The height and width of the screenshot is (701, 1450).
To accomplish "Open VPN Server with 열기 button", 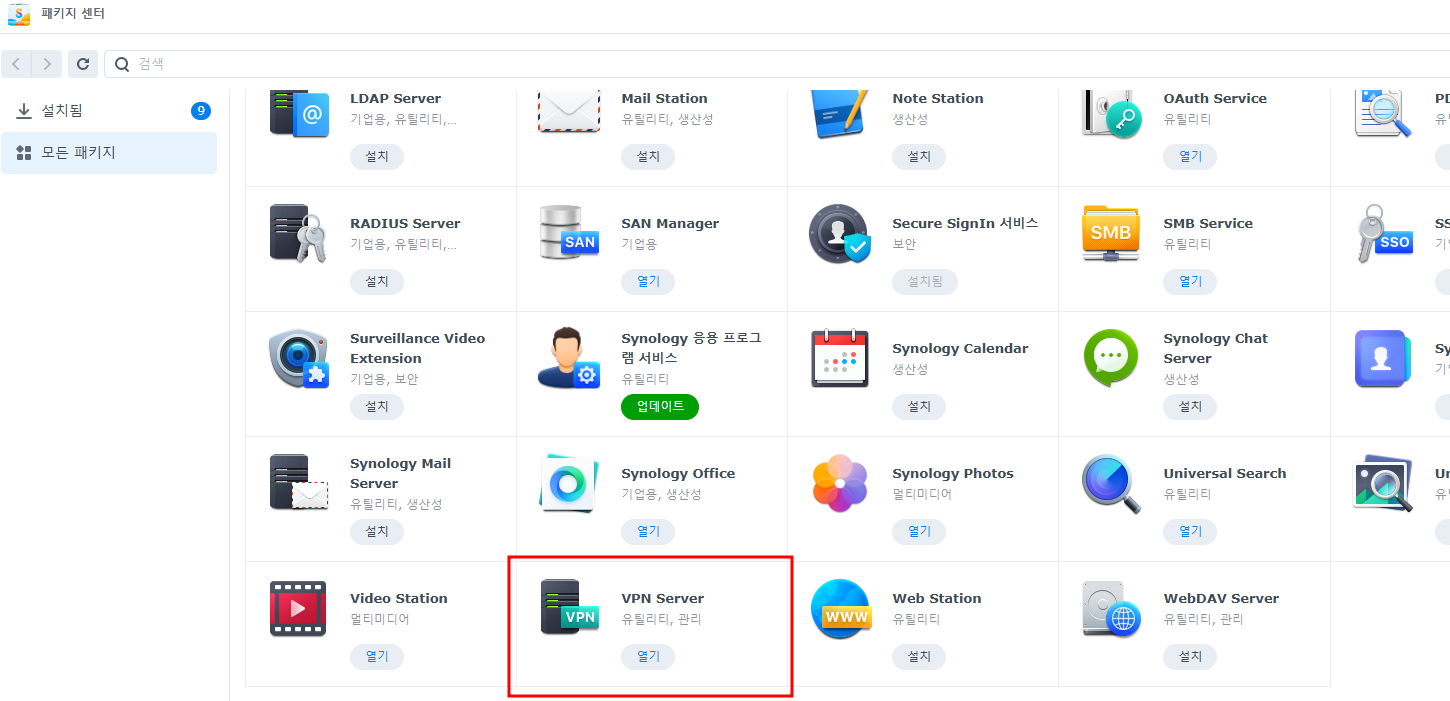I will 648,657.
